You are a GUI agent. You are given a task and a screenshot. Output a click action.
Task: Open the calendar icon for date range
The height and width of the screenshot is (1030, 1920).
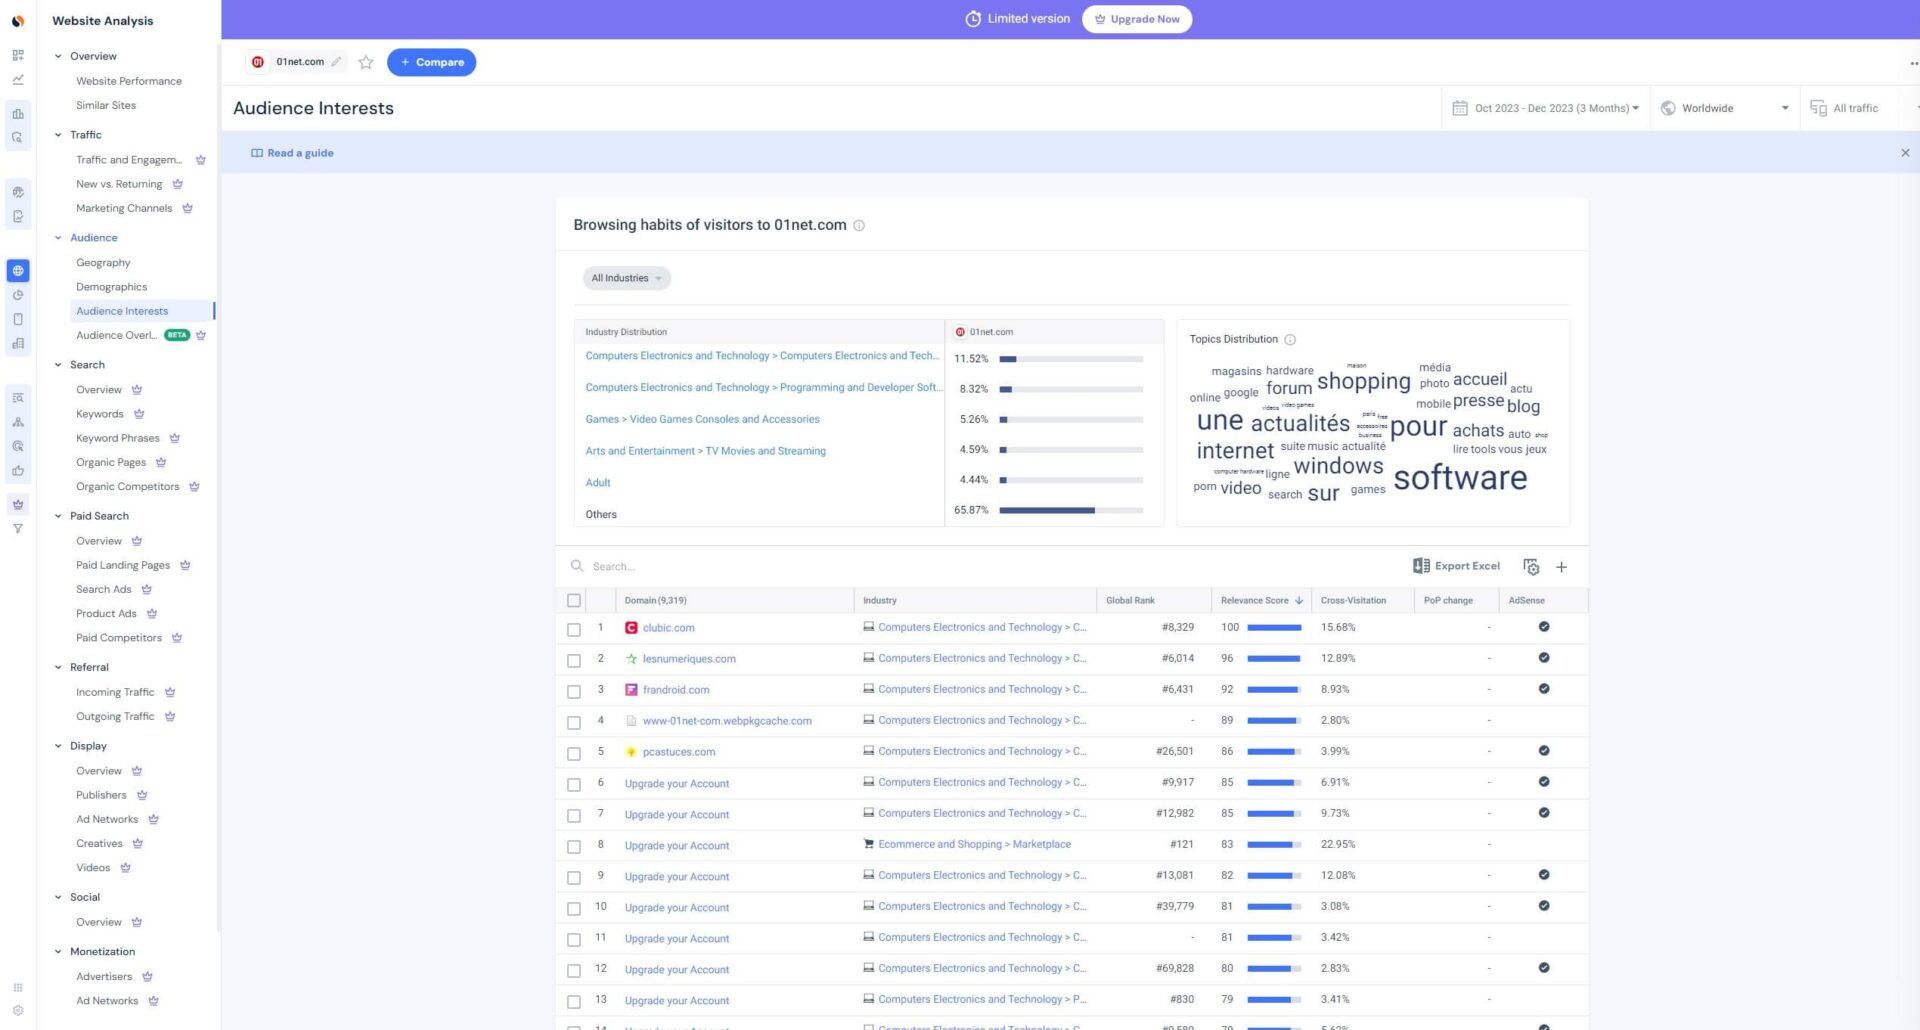(x=1460, y=108)
